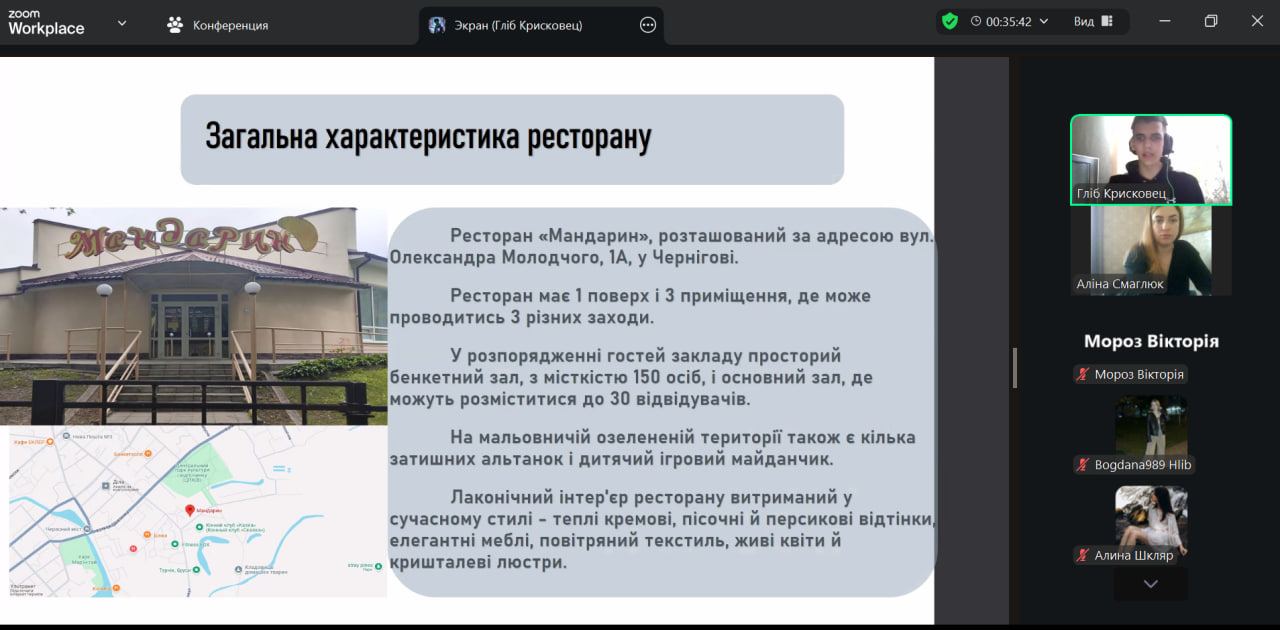Click the green encryption shield icon
Image resolution: width=1280 pixels, height=630 pixels.
949,21
